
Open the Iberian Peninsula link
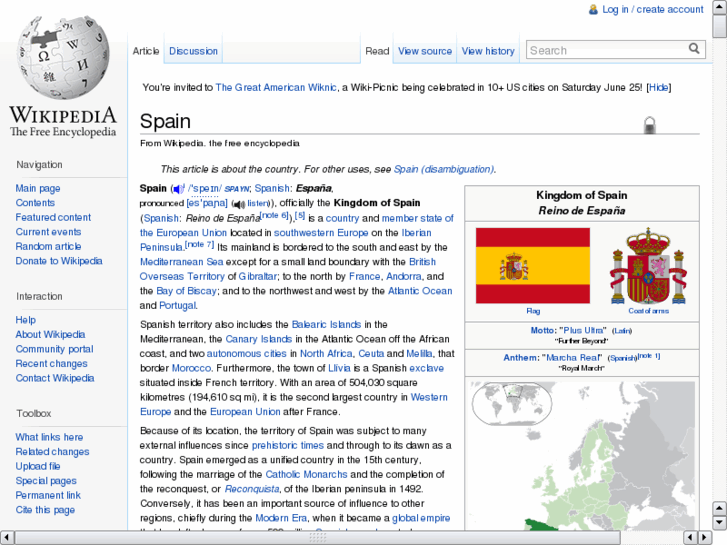pyautogui.click(x=416, y=232)
